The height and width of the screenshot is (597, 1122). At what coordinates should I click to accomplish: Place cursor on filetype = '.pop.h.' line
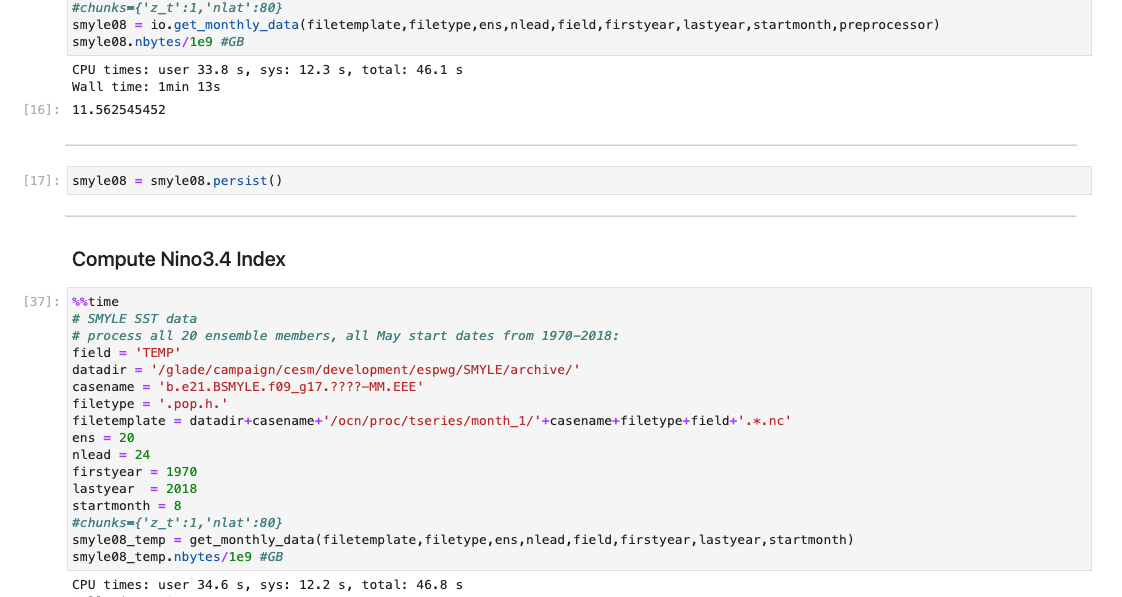tap(150, 404)
